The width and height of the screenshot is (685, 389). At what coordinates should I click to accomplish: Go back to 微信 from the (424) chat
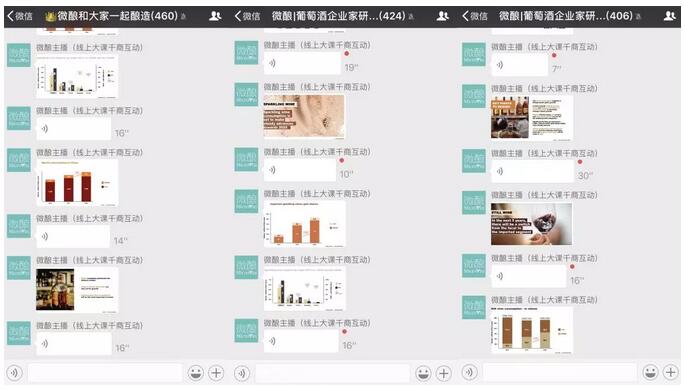(247, 17)
